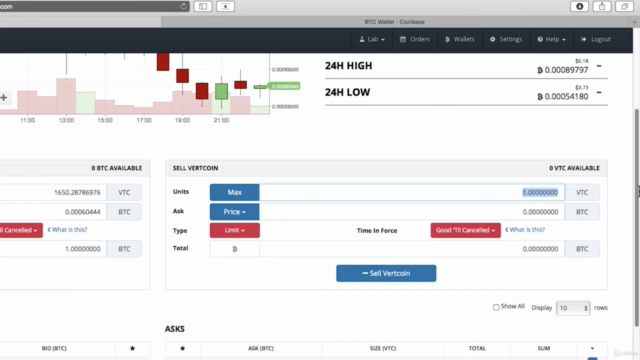This screenshot has width=640, height=360.
Task: Click the Max units button
Action: click(x=234, y=192)
